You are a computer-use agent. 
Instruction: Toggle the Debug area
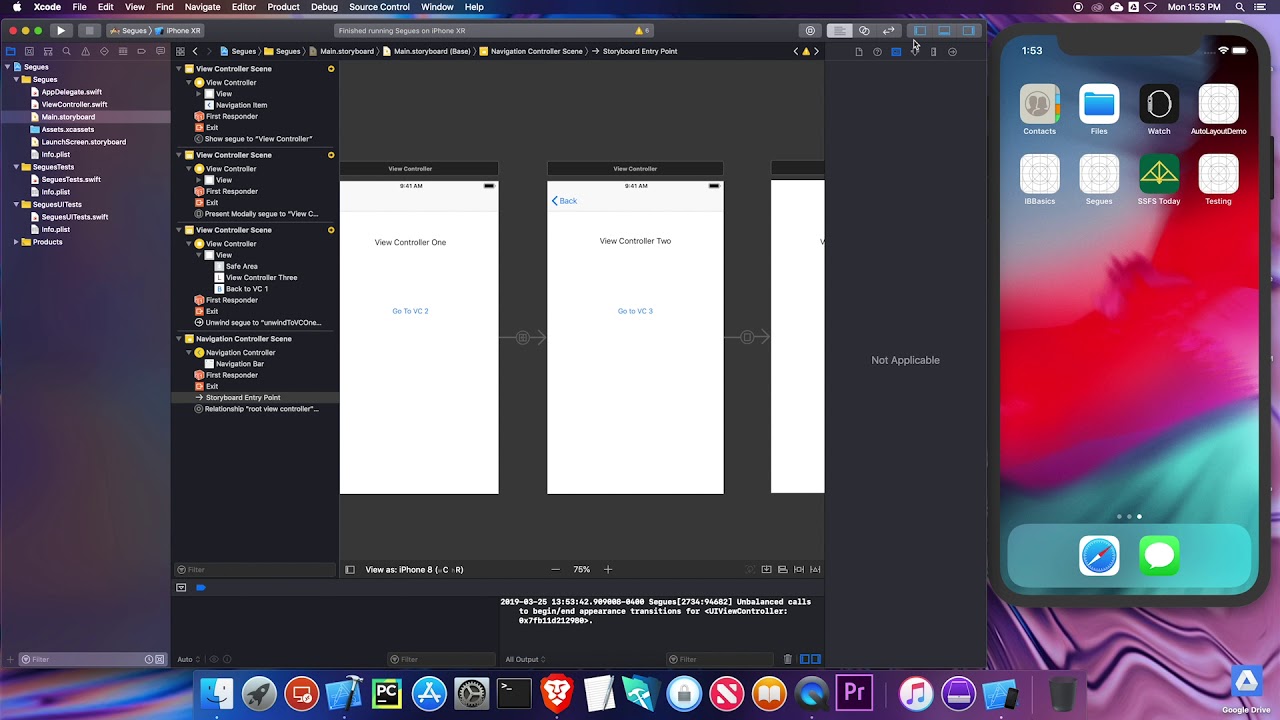click(943, 31)
